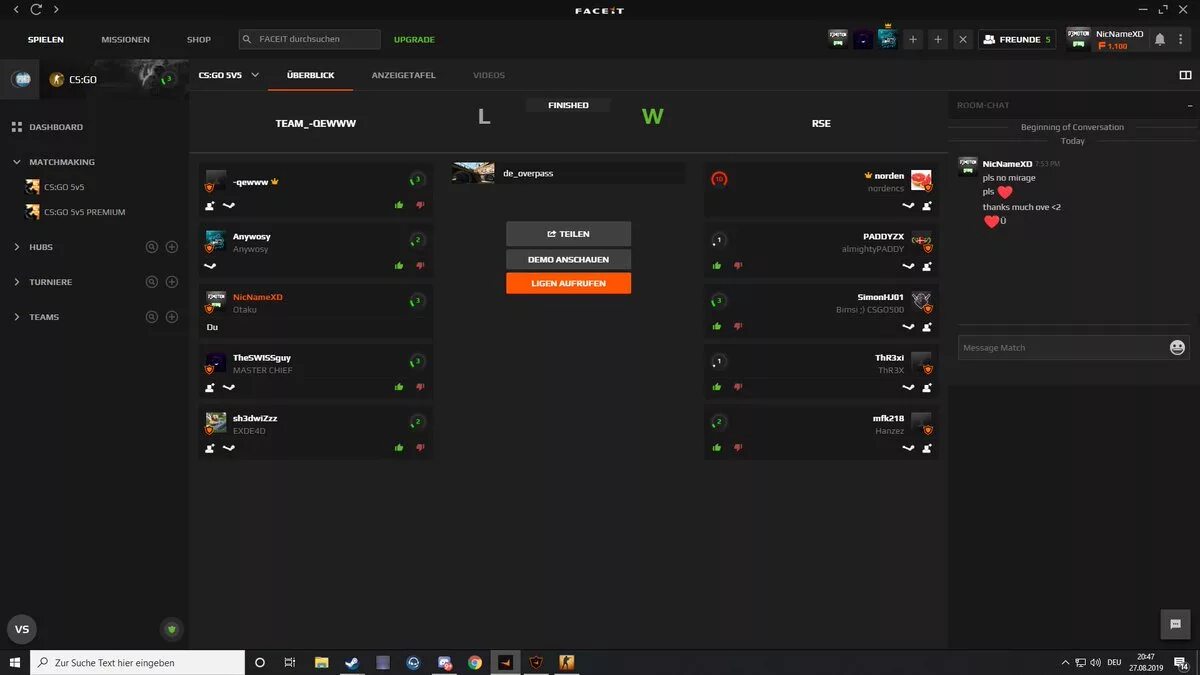
Task: Click the green anti-cheat shield icon
Action: coord(172,630)
